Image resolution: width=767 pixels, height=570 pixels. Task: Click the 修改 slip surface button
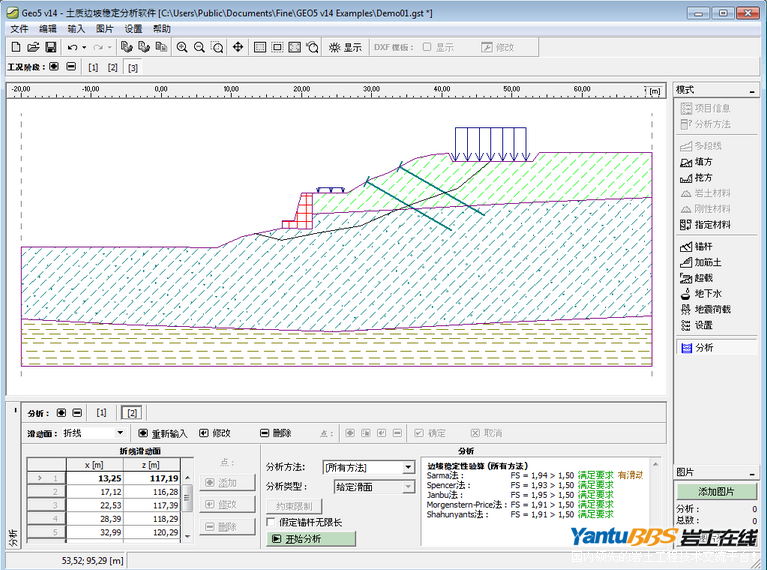click(215, 433)
